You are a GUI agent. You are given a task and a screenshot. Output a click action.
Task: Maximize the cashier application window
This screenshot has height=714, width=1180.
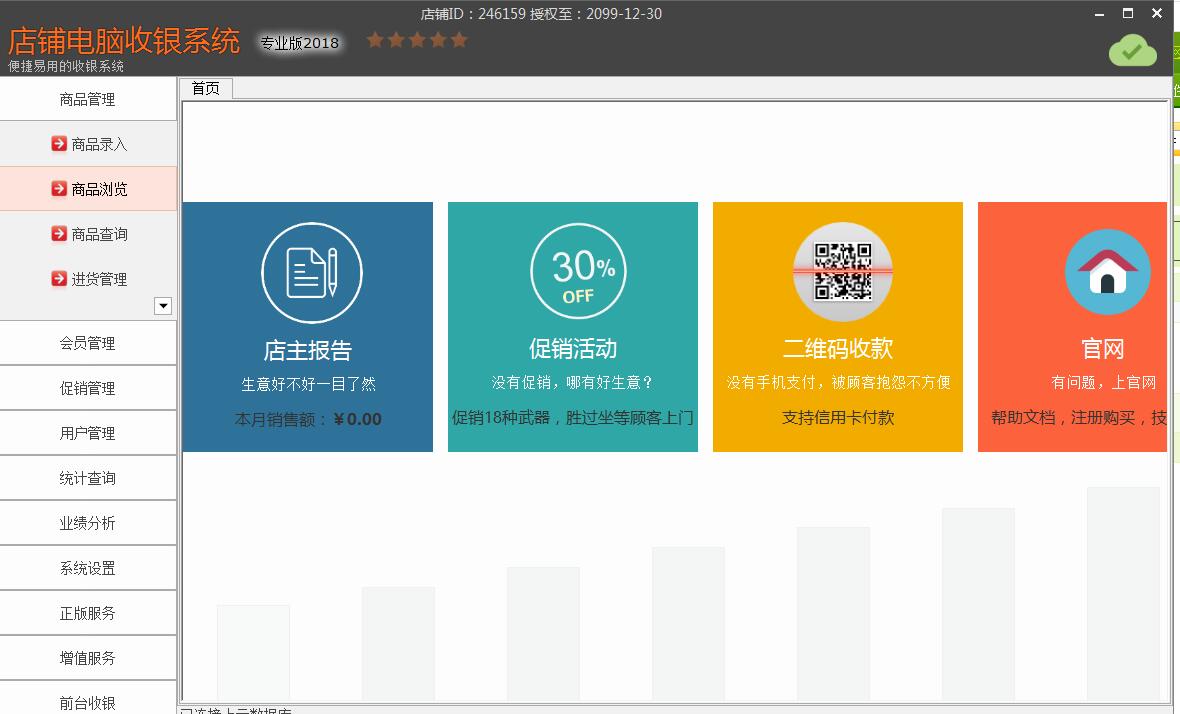(x=1127, y=14)
